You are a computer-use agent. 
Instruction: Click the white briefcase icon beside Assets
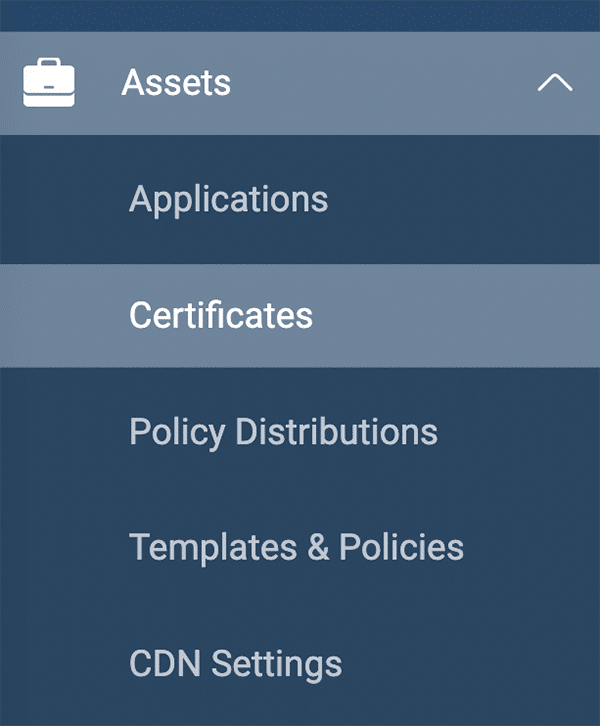(x=49, y=82)
